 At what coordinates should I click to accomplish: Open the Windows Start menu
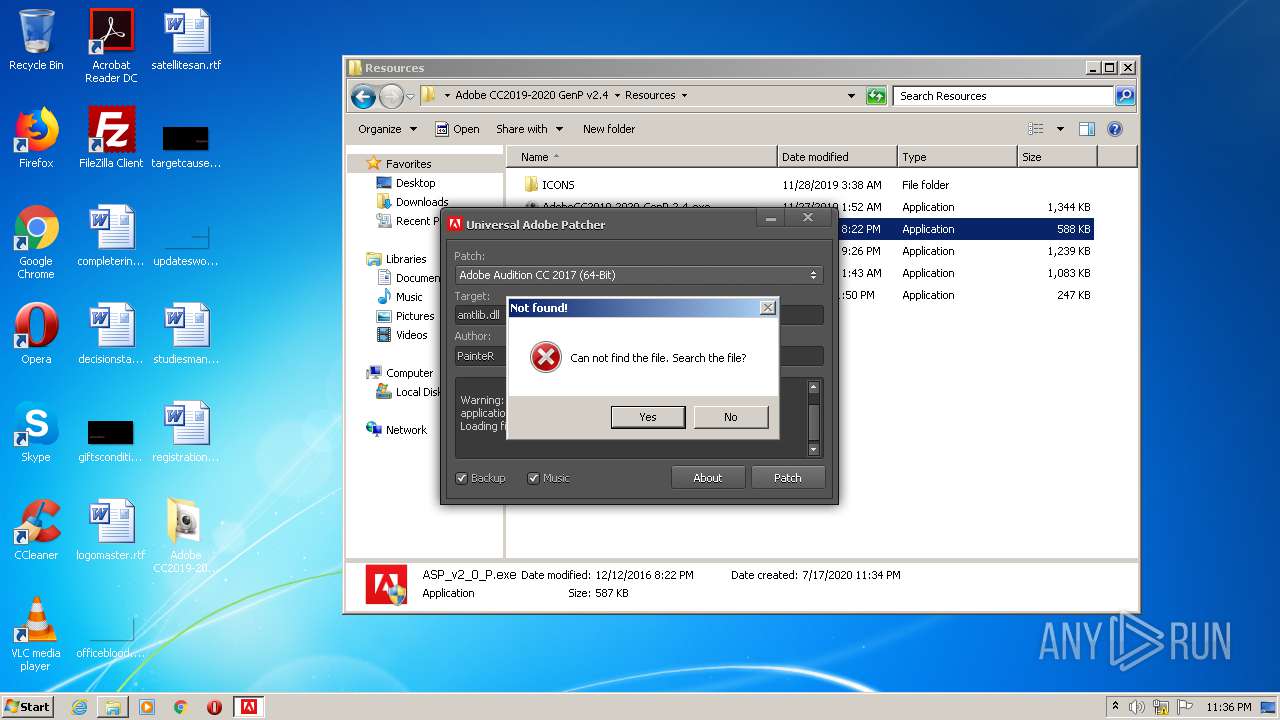[x=28, y=707]
